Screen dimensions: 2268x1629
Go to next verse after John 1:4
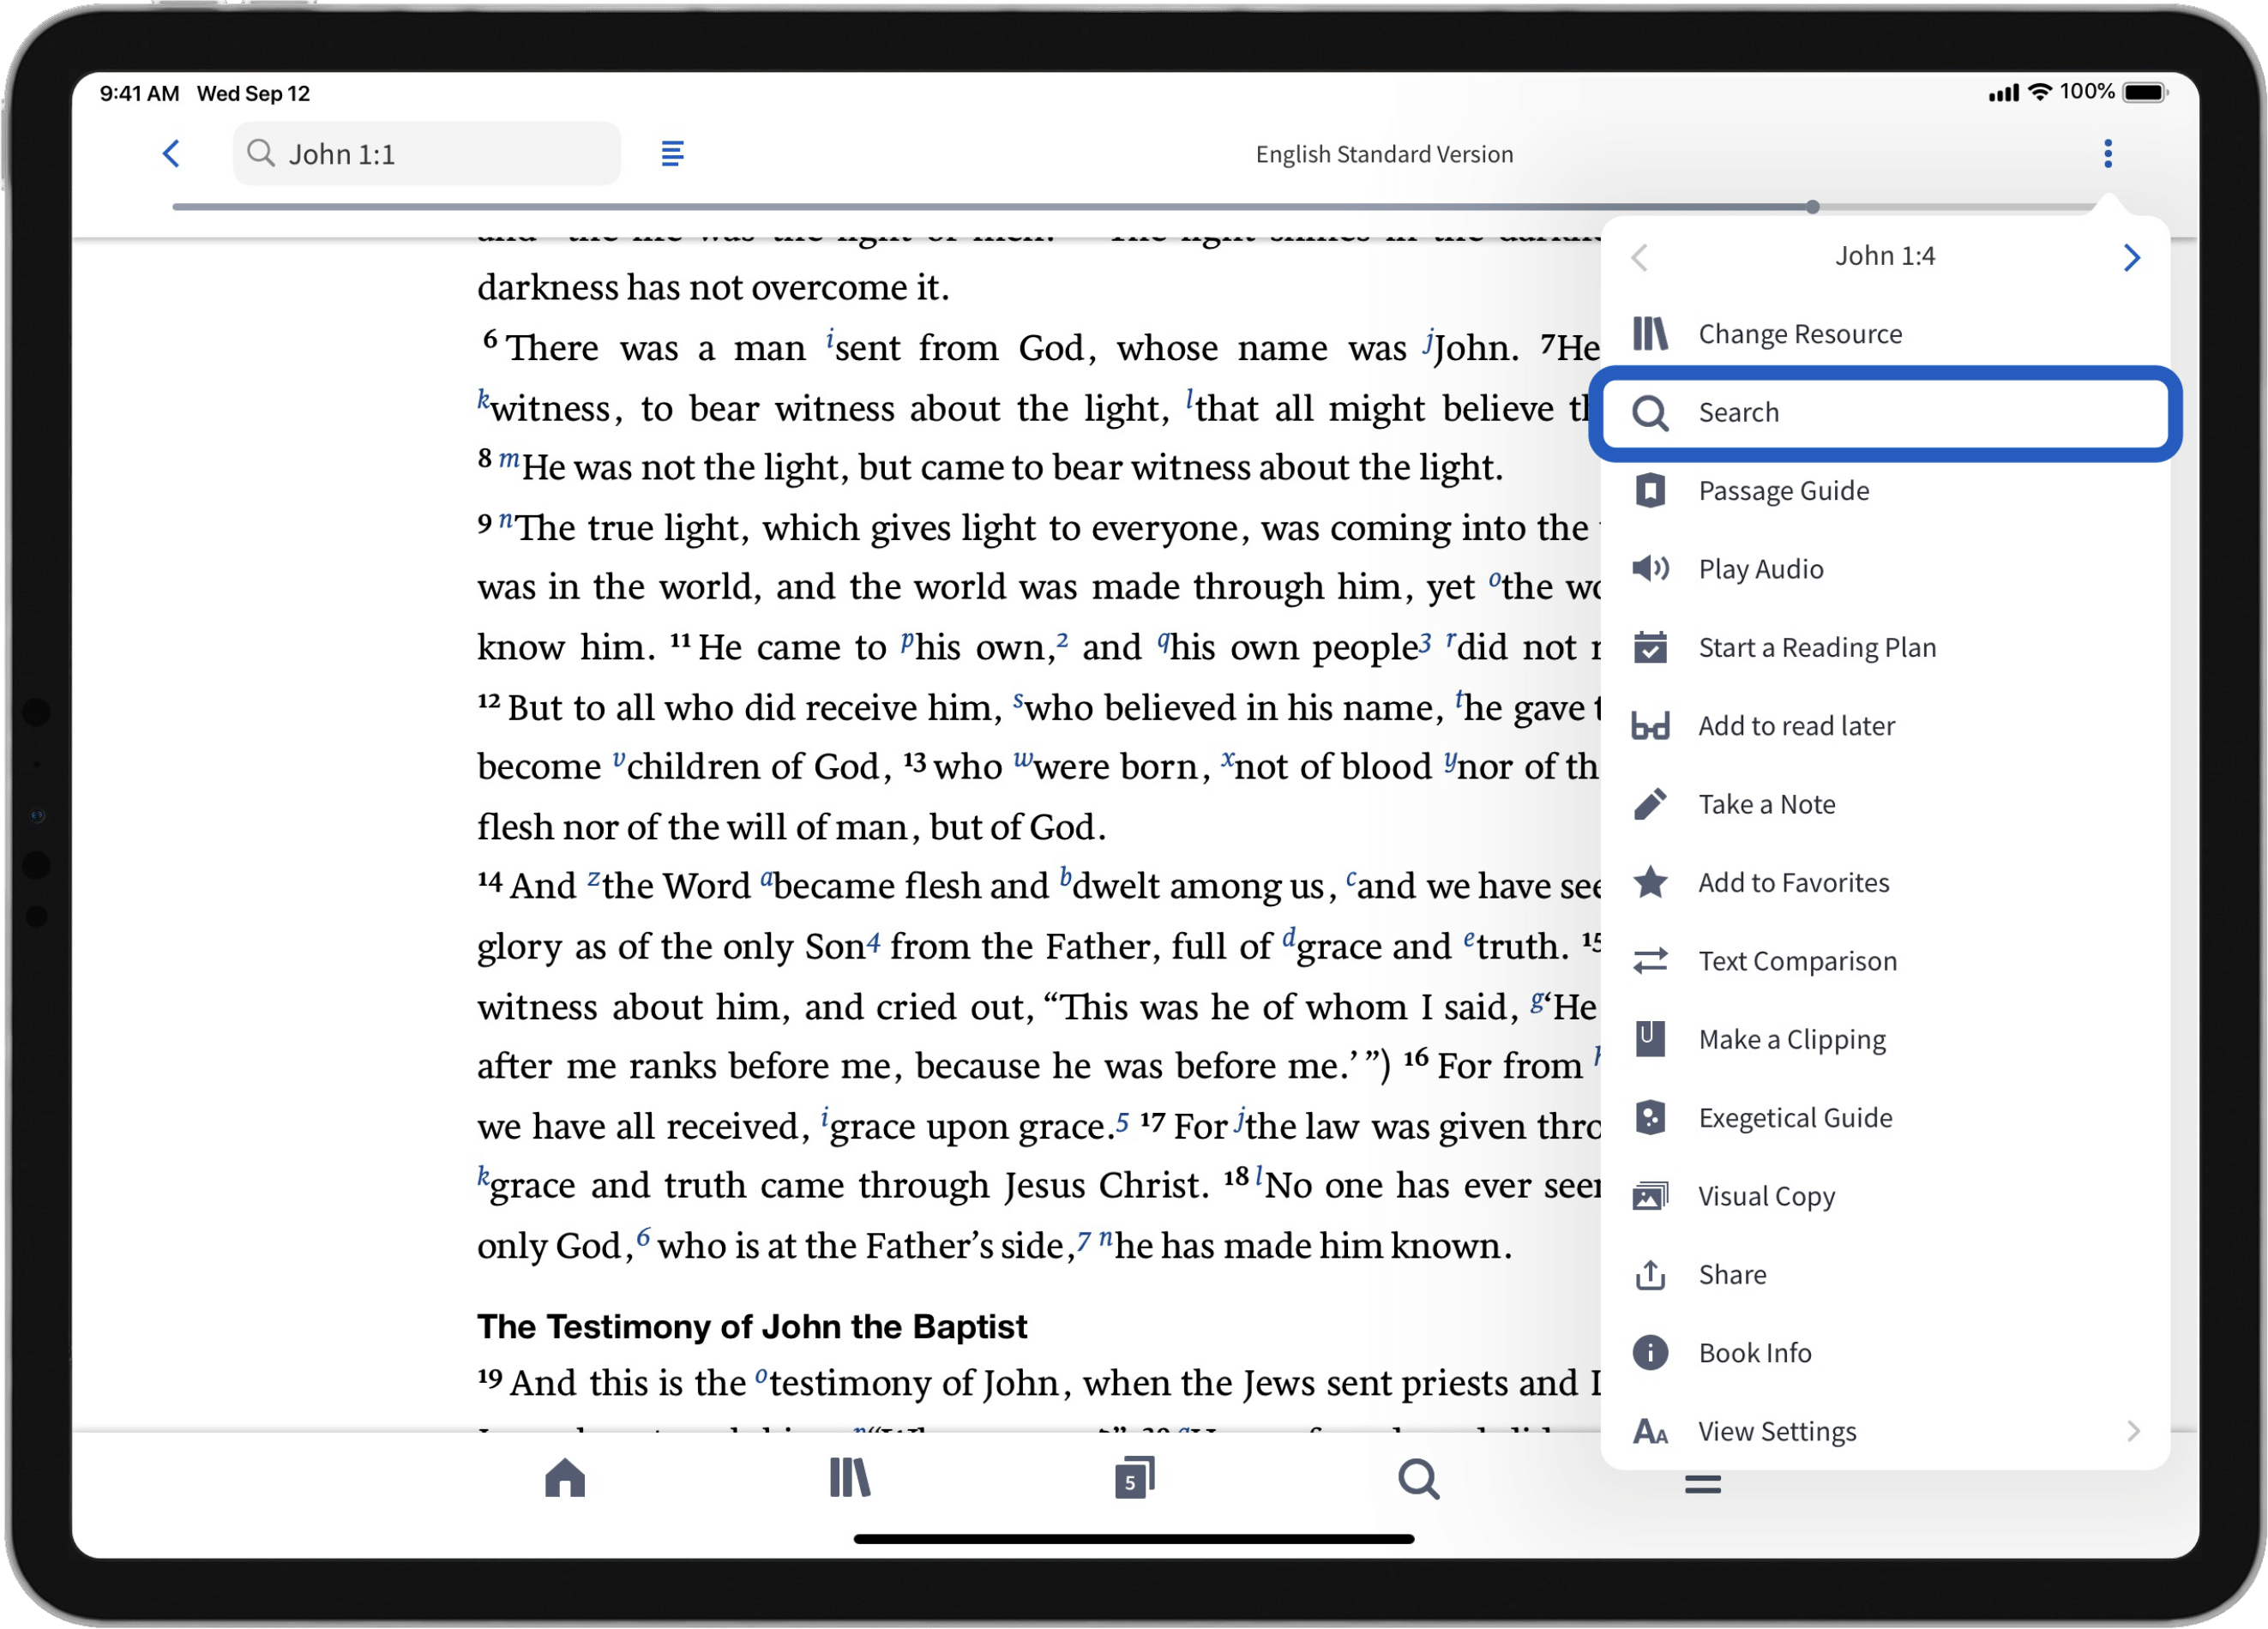(2132, 257)
